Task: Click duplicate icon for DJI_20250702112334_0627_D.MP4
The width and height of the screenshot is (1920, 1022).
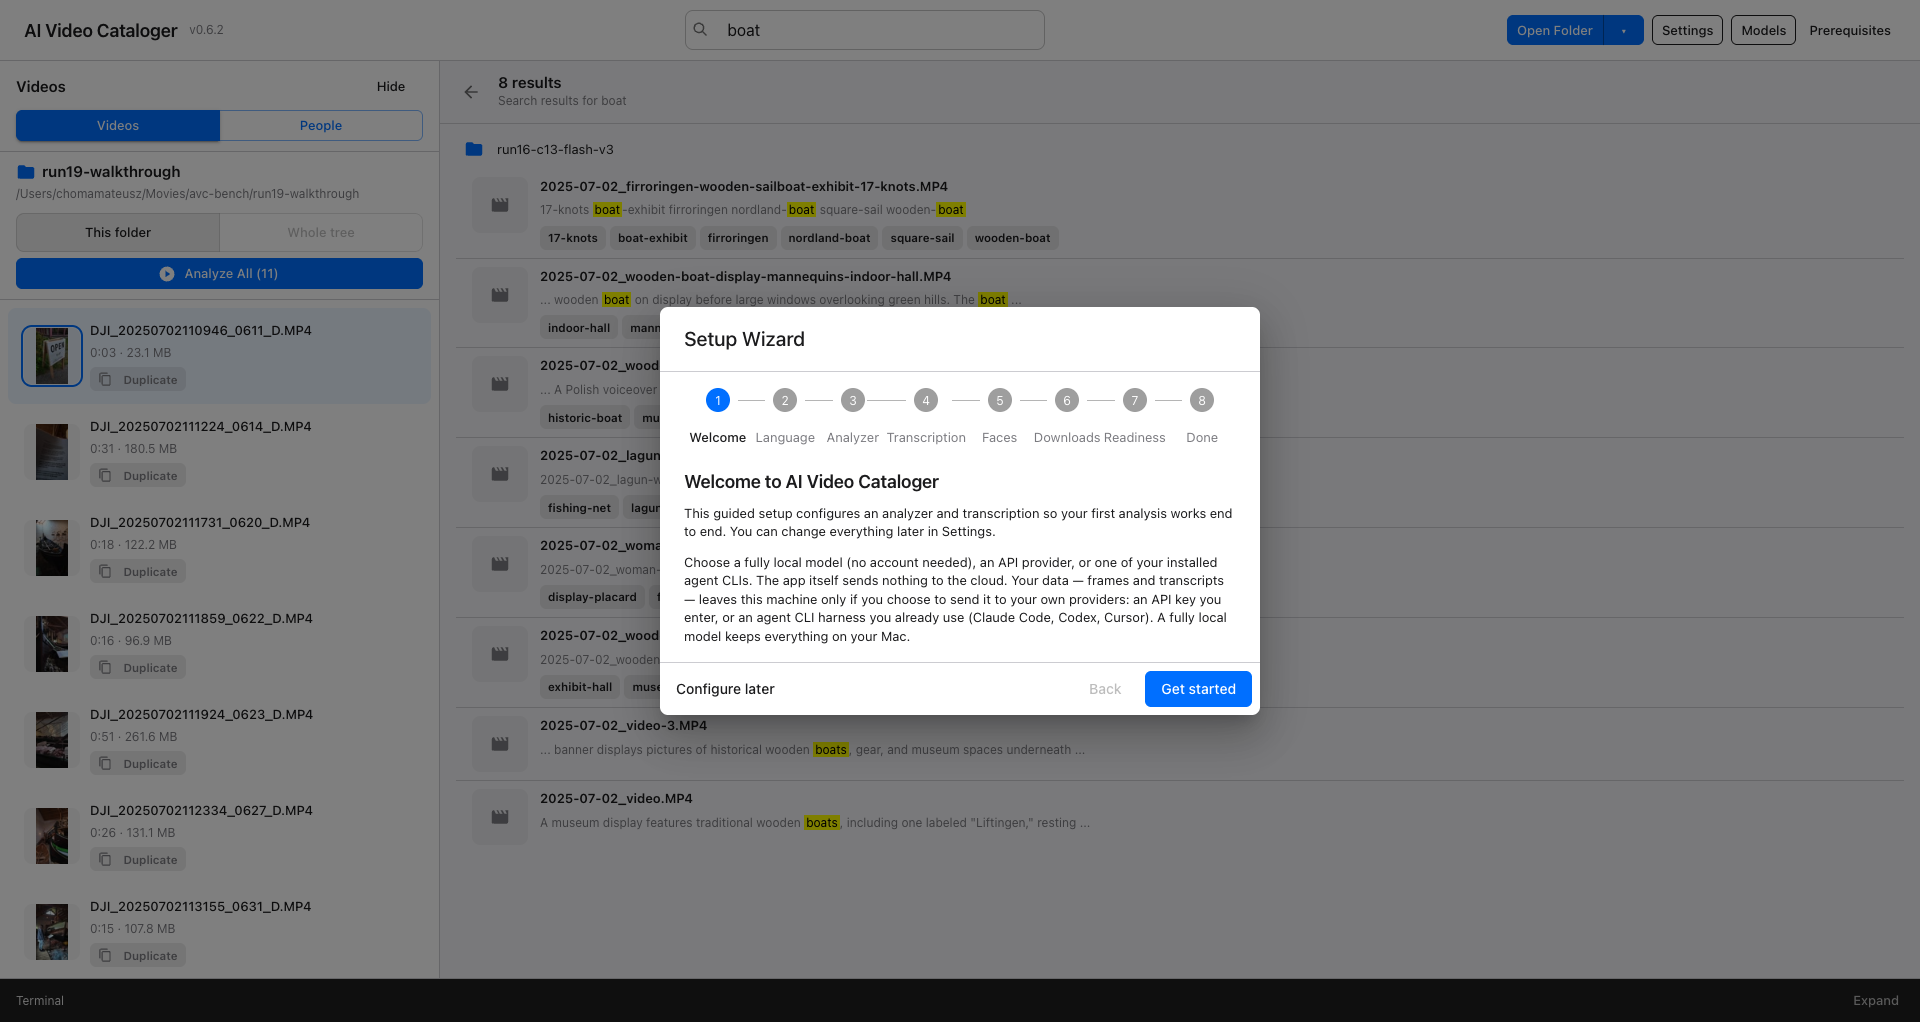Action: [105, 860]
